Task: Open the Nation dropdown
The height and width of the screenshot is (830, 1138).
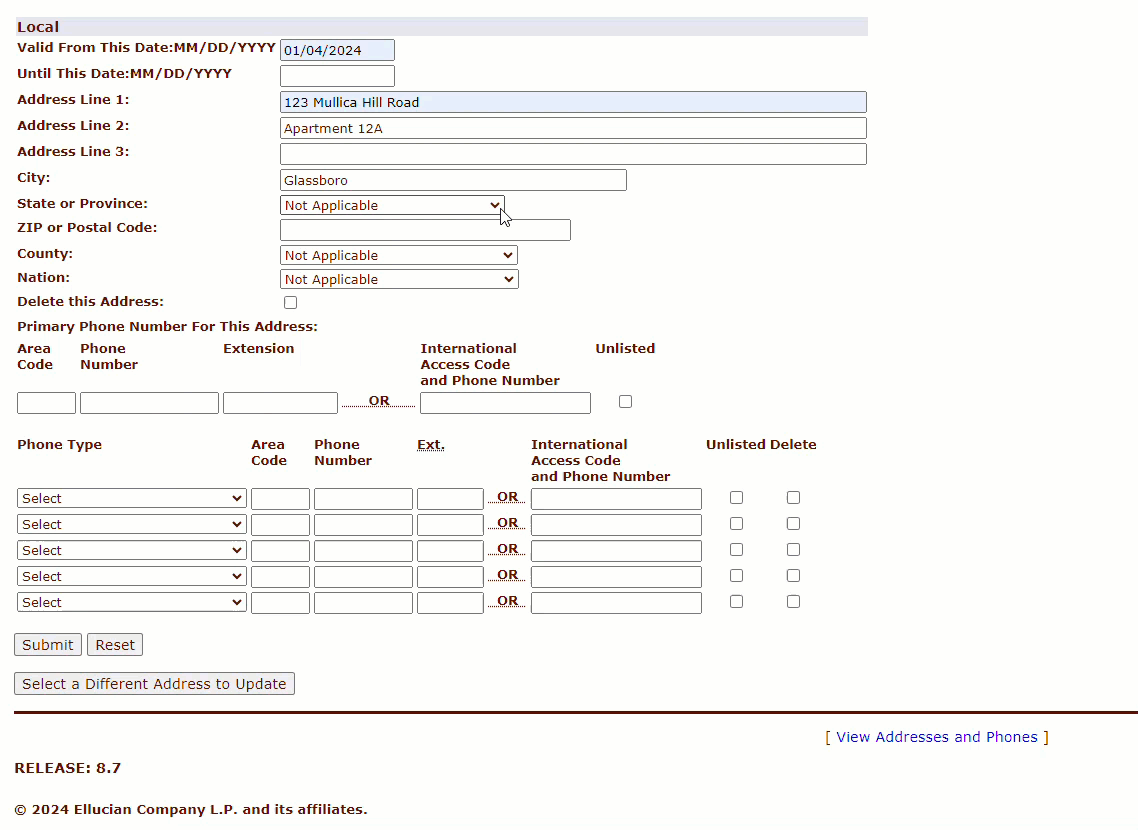Action: [399, 280]
